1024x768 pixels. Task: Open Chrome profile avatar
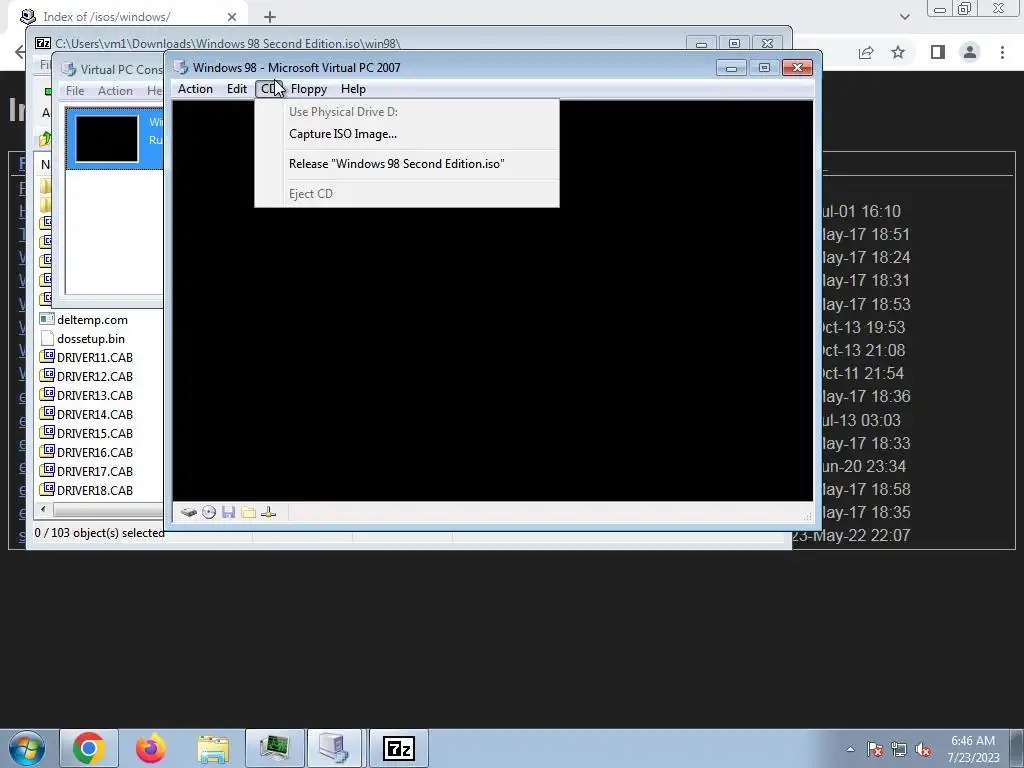(x=970, y=52)
